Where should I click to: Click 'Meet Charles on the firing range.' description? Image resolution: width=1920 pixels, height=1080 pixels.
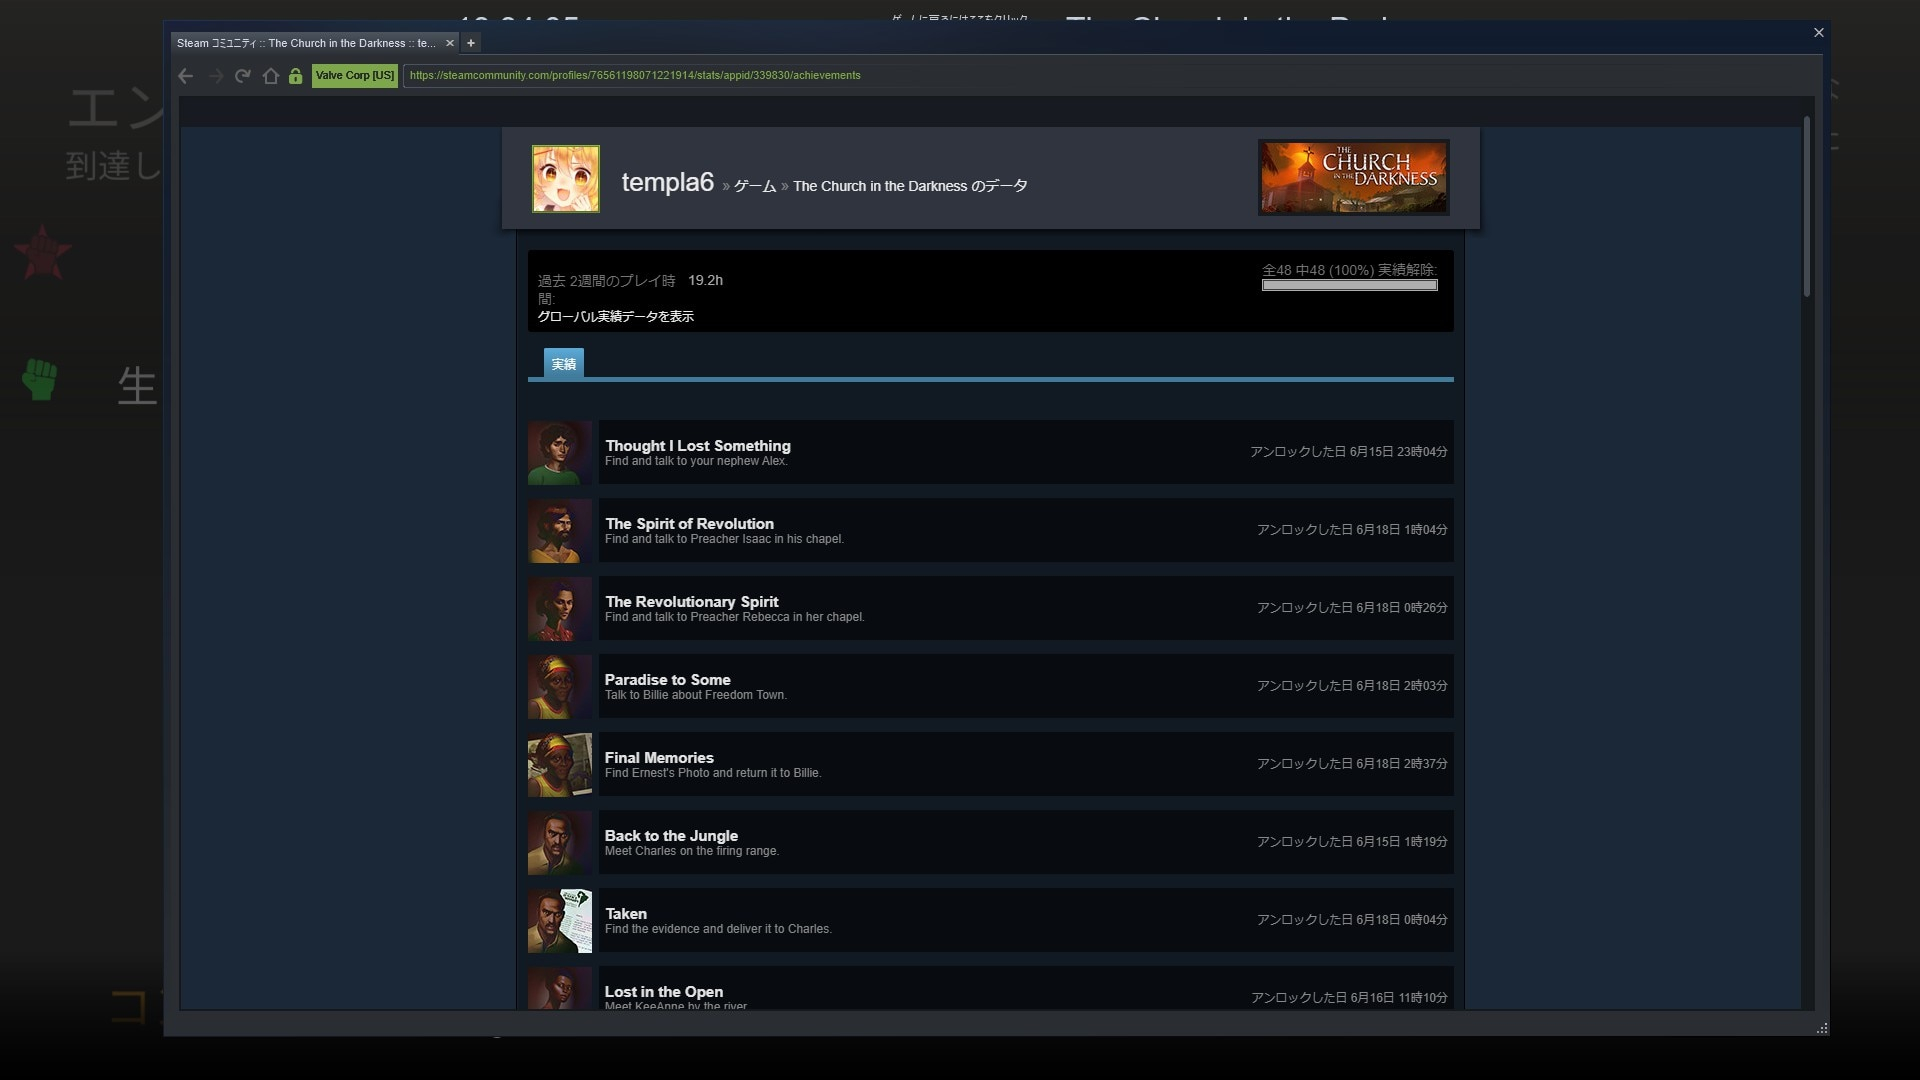691,851
